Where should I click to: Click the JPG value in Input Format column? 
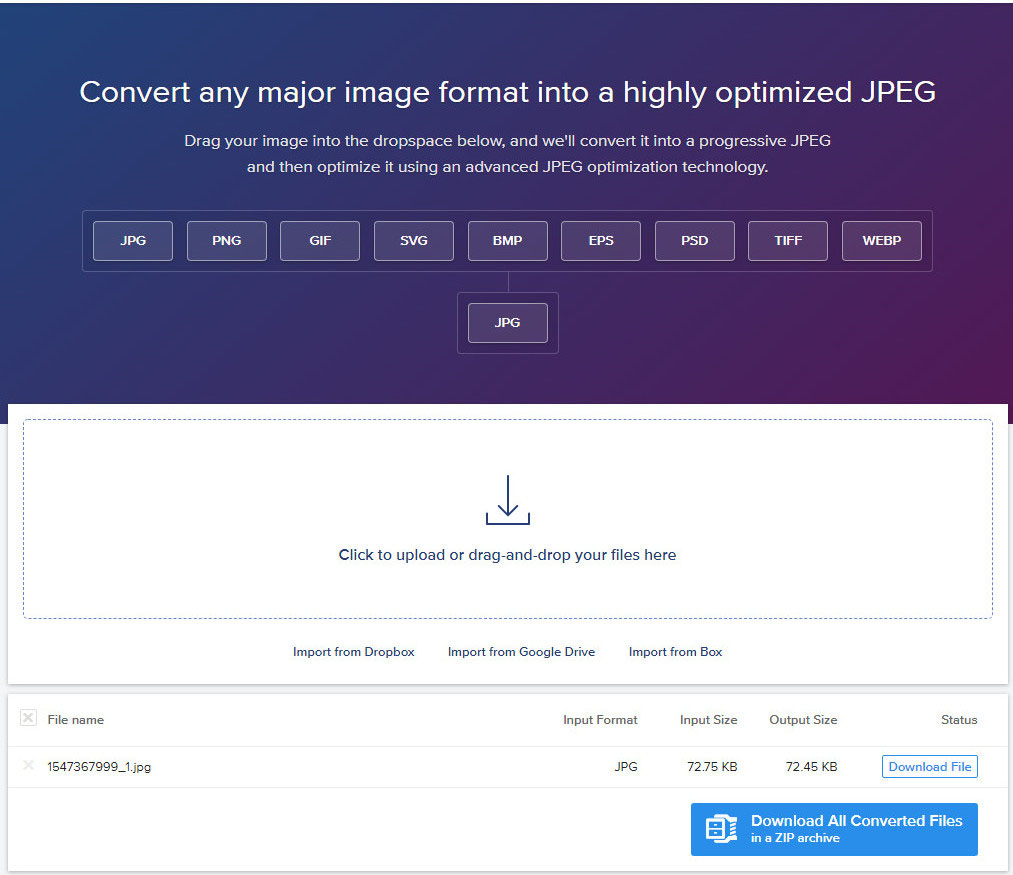625,767
